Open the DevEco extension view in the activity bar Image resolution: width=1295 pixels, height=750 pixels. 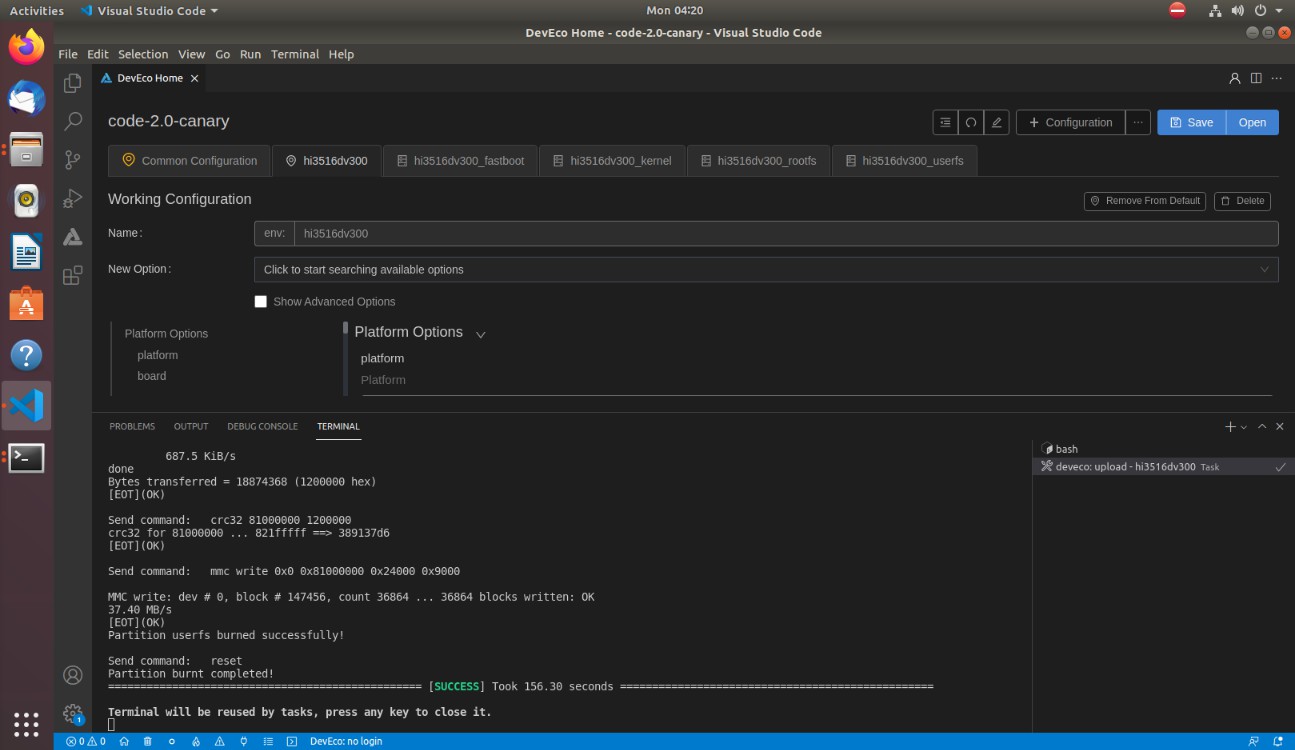(72, 237)
